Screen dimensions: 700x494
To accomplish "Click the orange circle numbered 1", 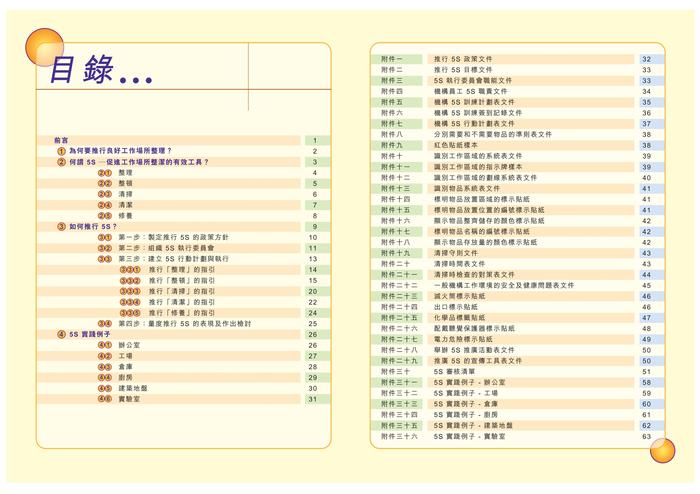I will (x=61, y=151).
